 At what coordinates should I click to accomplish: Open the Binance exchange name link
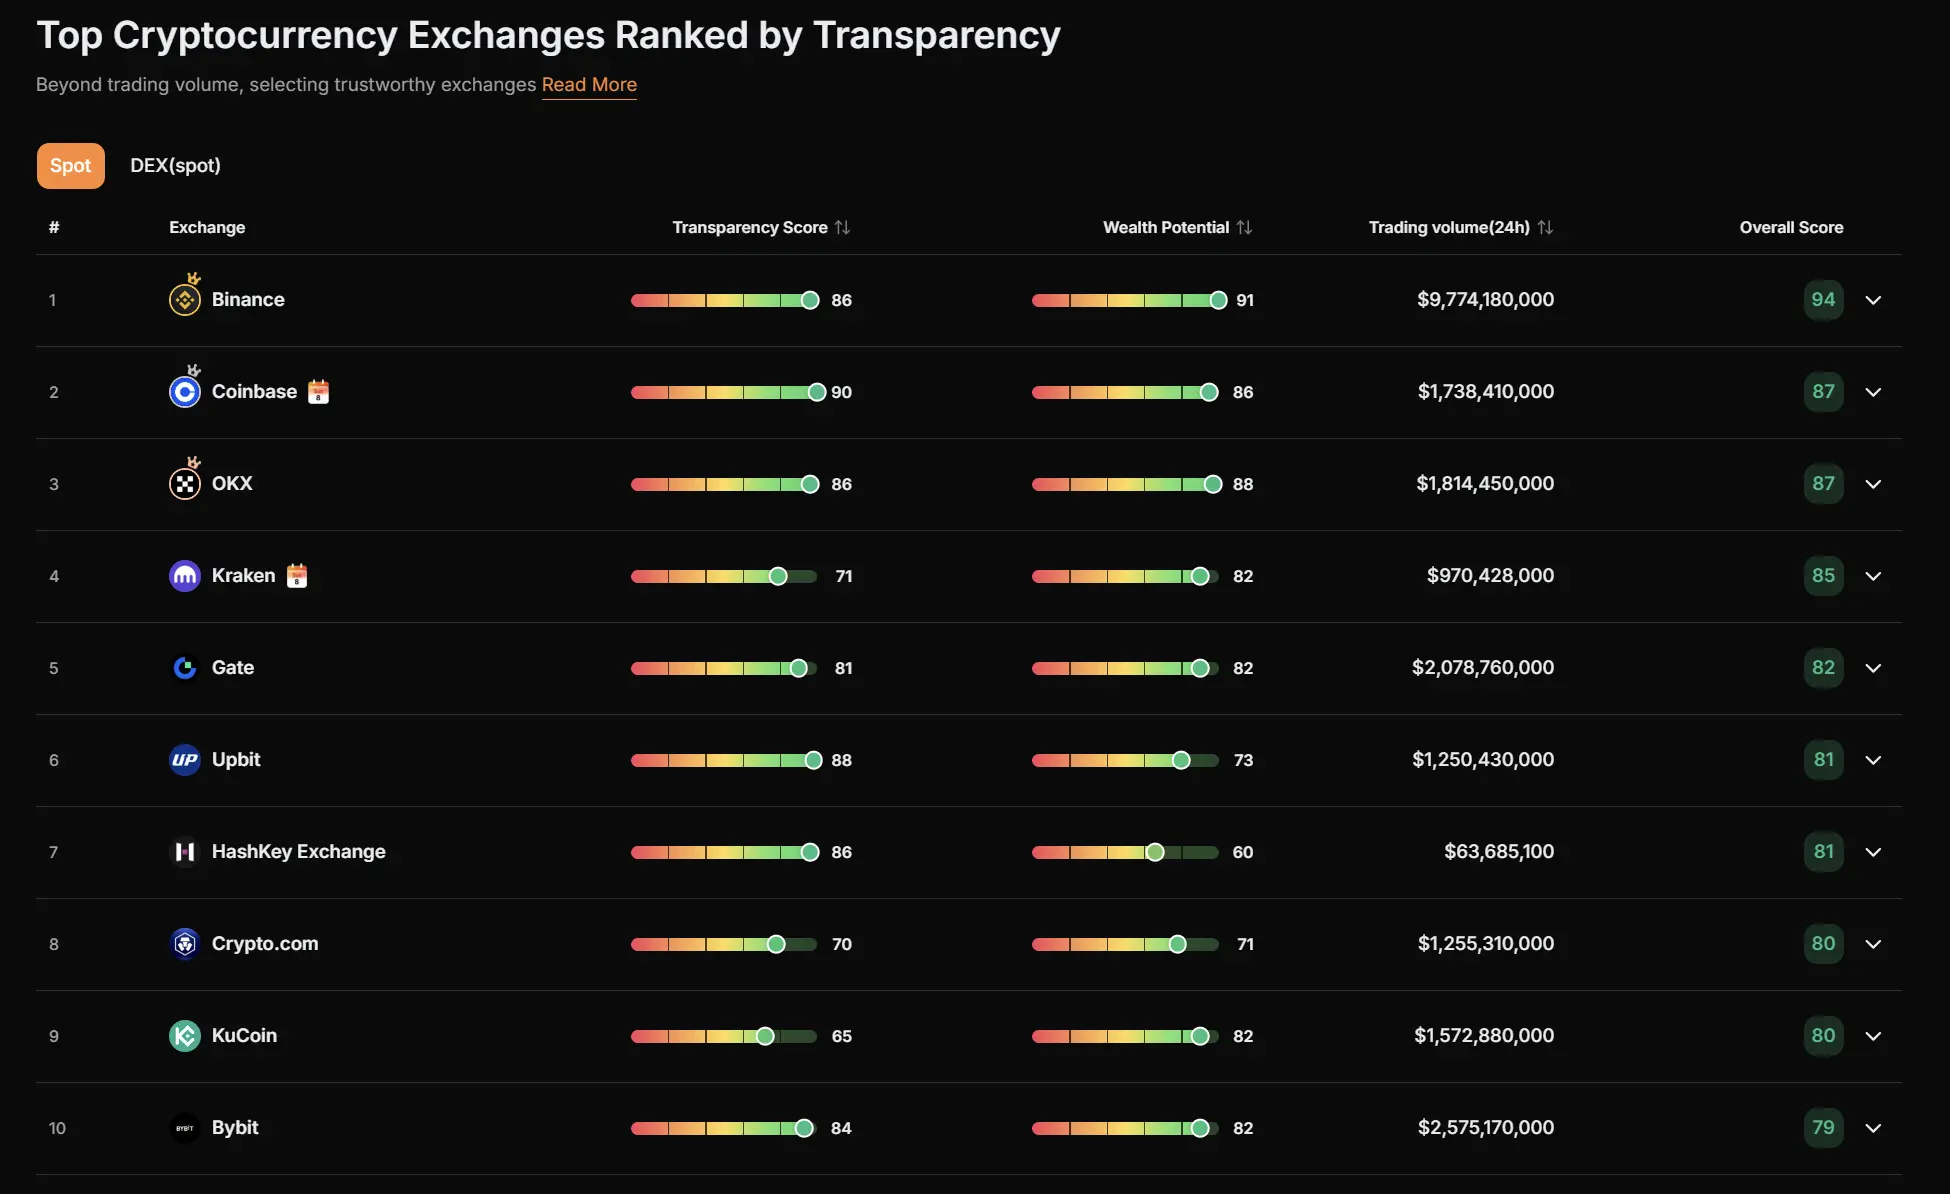click(248, 300)
